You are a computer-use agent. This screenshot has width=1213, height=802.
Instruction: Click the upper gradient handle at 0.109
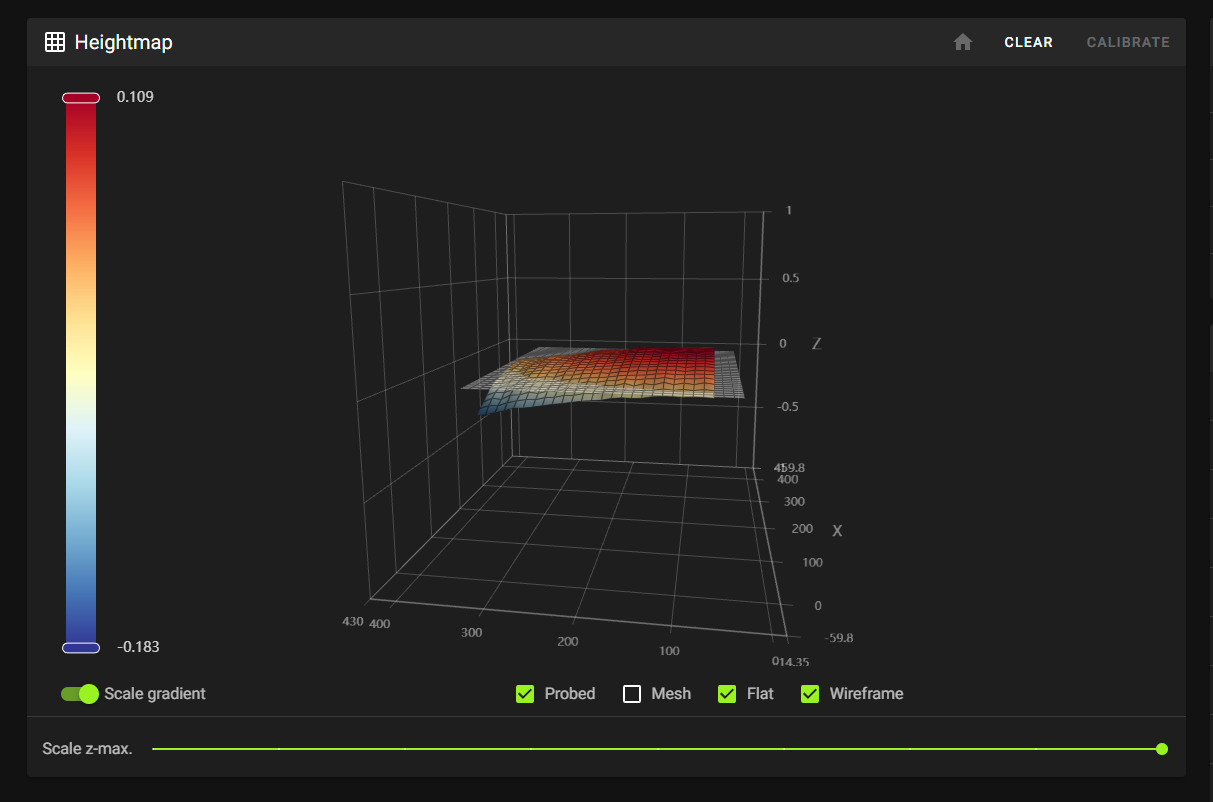click(81, 97)
